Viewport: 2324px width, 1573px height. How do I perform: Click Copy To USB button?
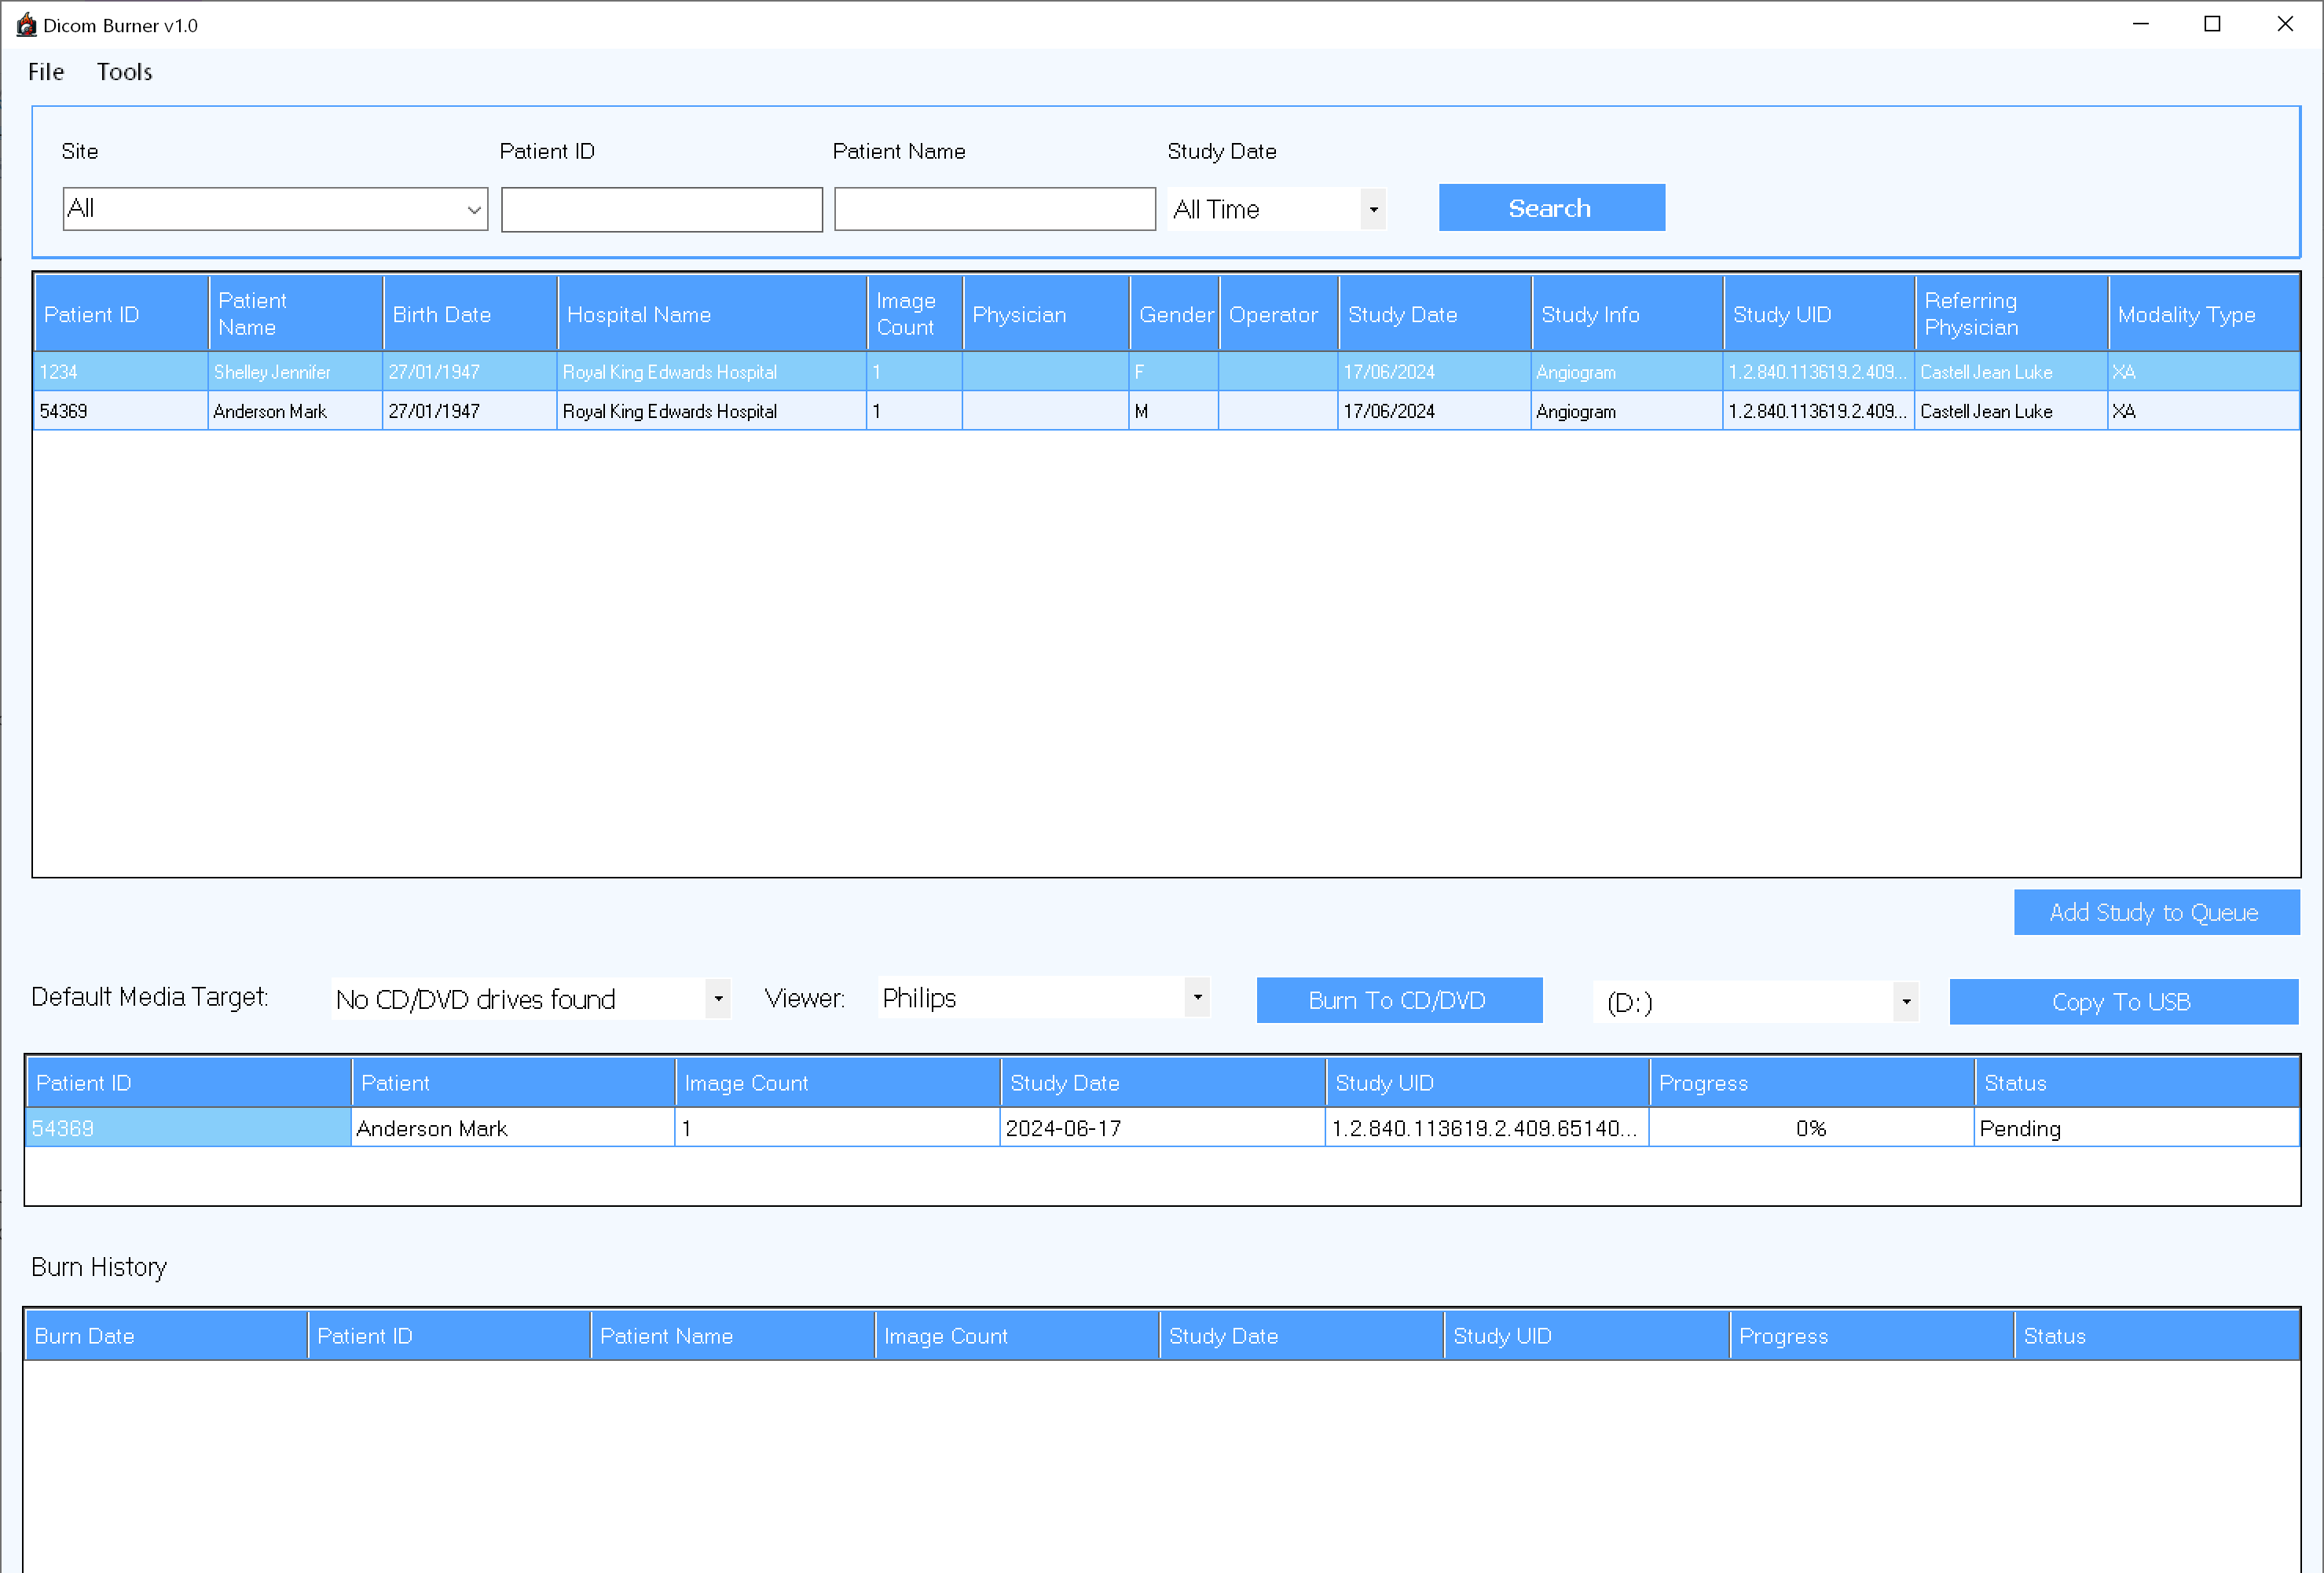2123,1001
